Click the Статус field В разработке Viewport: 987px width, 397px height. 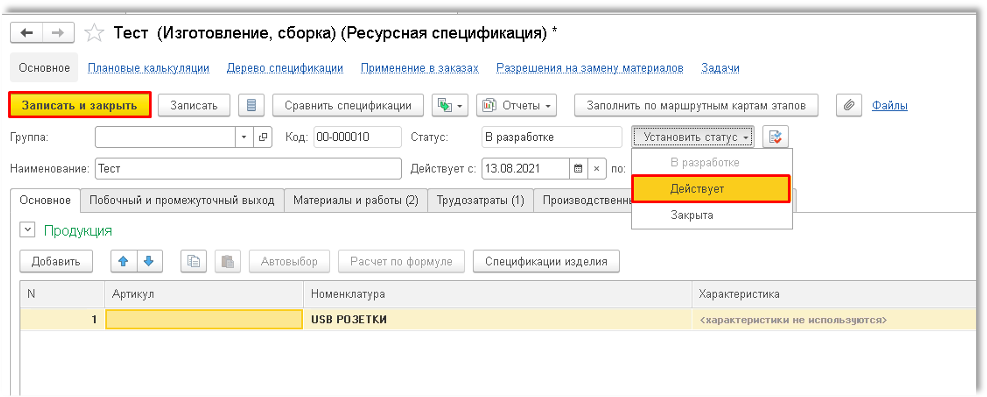tap(552, 137)
